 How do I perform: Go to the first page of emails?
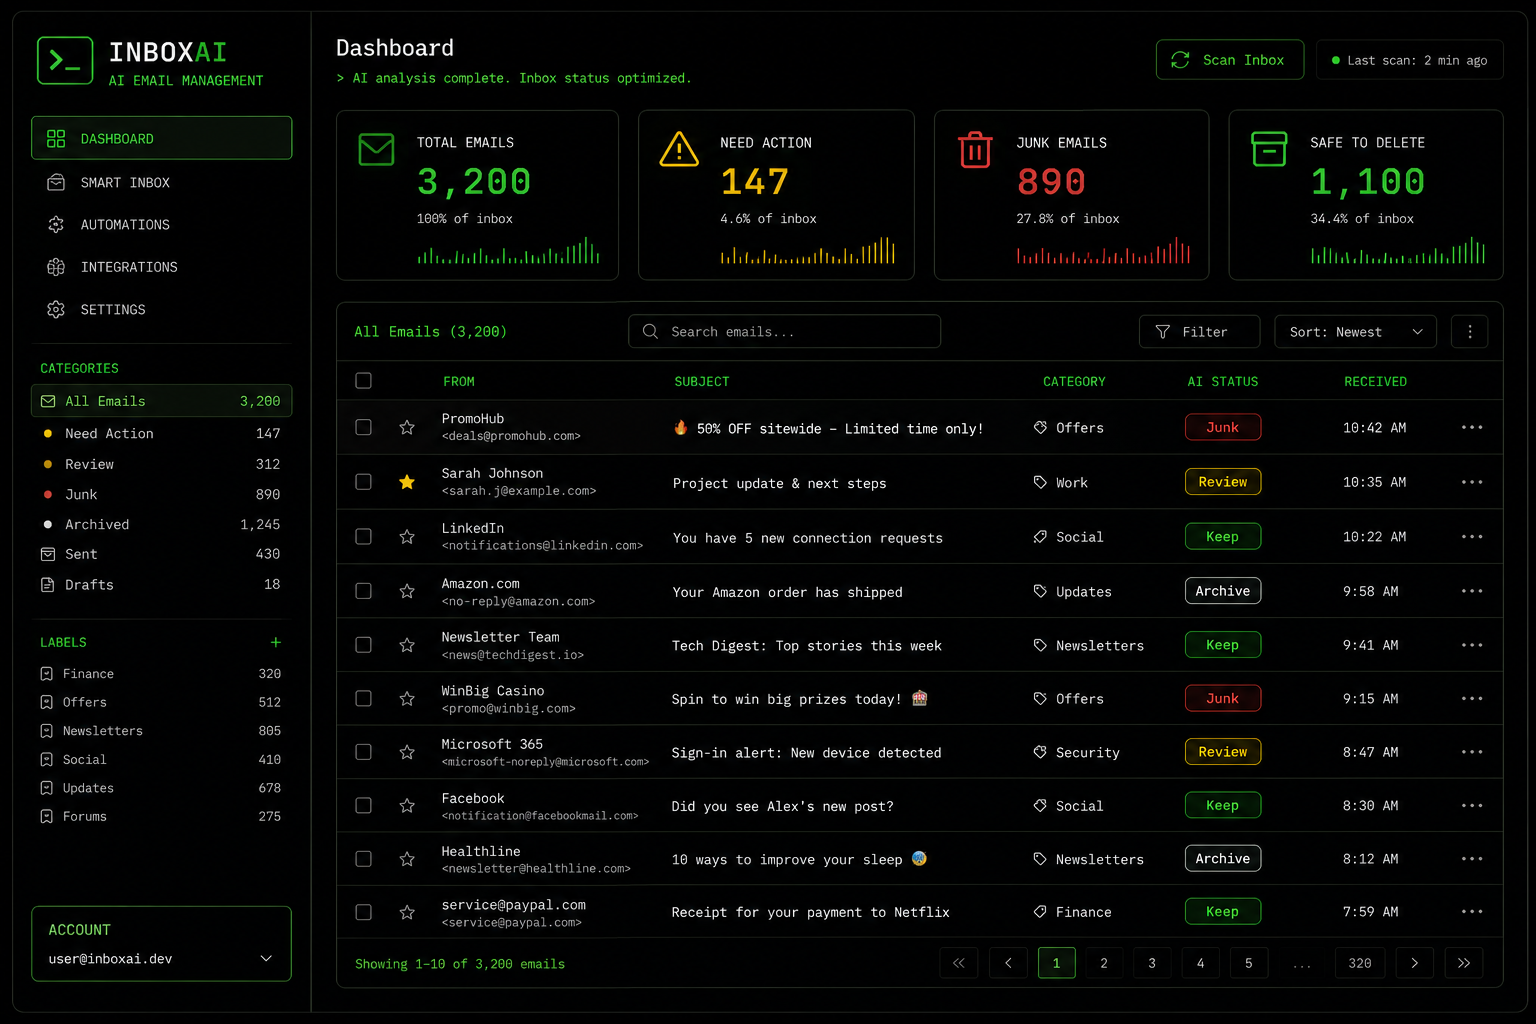[x=958, y=963]
